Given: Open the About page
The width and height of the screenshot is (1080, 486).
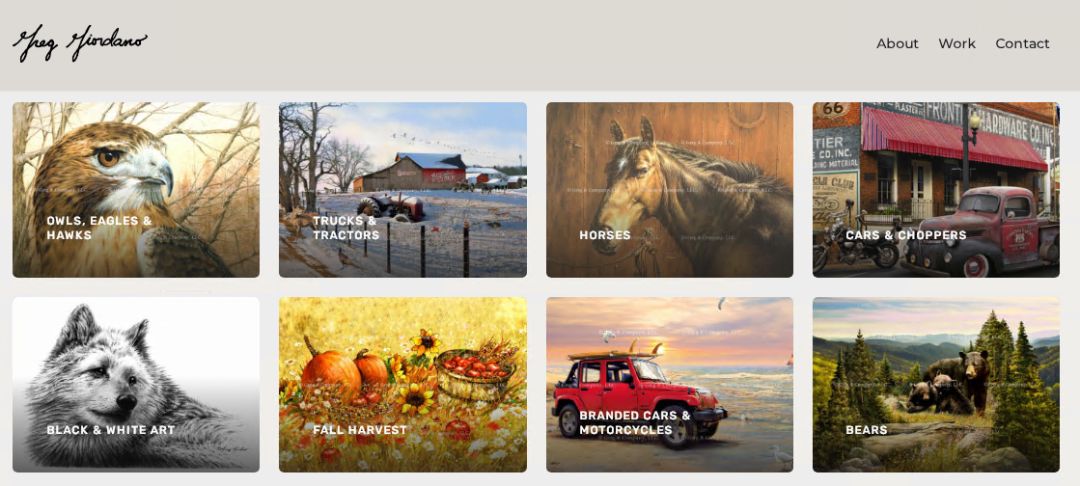Looking at the screenshot, I should [897, 43].
